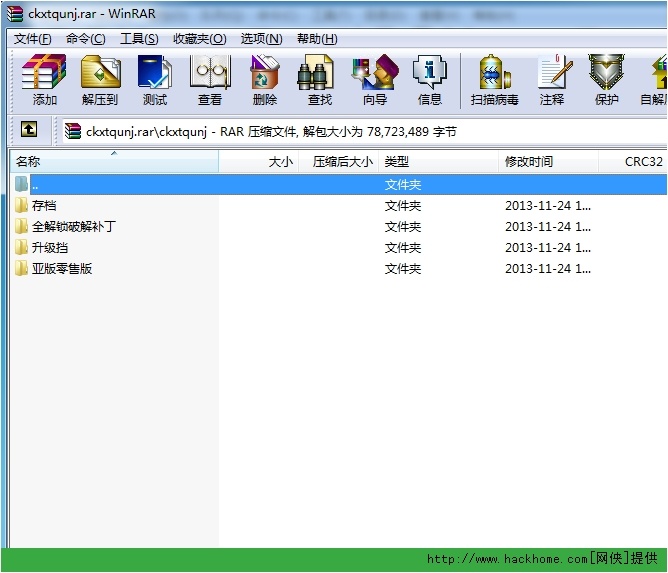Launch the 向导 (Wizard) icon
Screen dimensions: 668x573
coord(375,80)
